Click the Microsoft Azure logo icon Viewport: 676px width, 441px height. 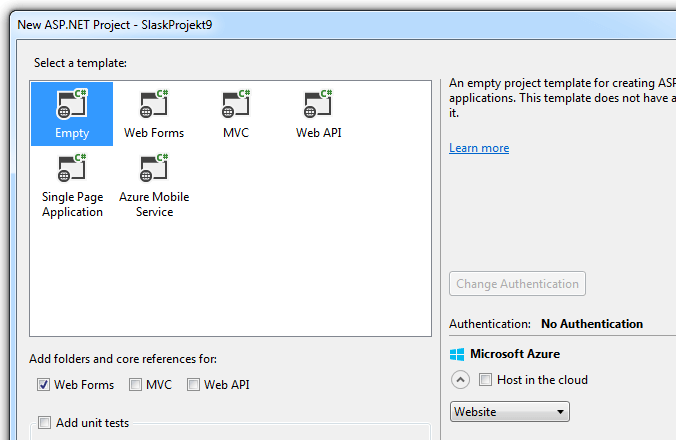tap(457, 354)
